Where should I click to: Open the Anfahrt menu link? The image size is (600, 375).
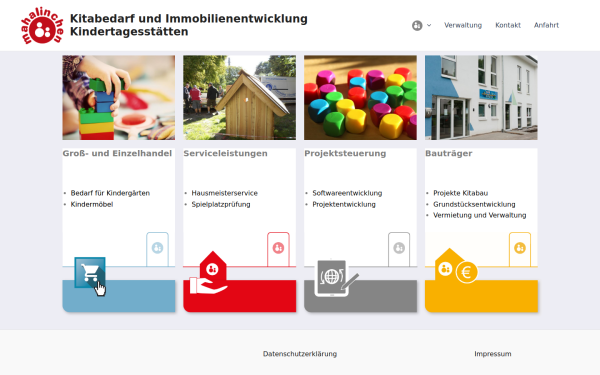tap(546, 25)
